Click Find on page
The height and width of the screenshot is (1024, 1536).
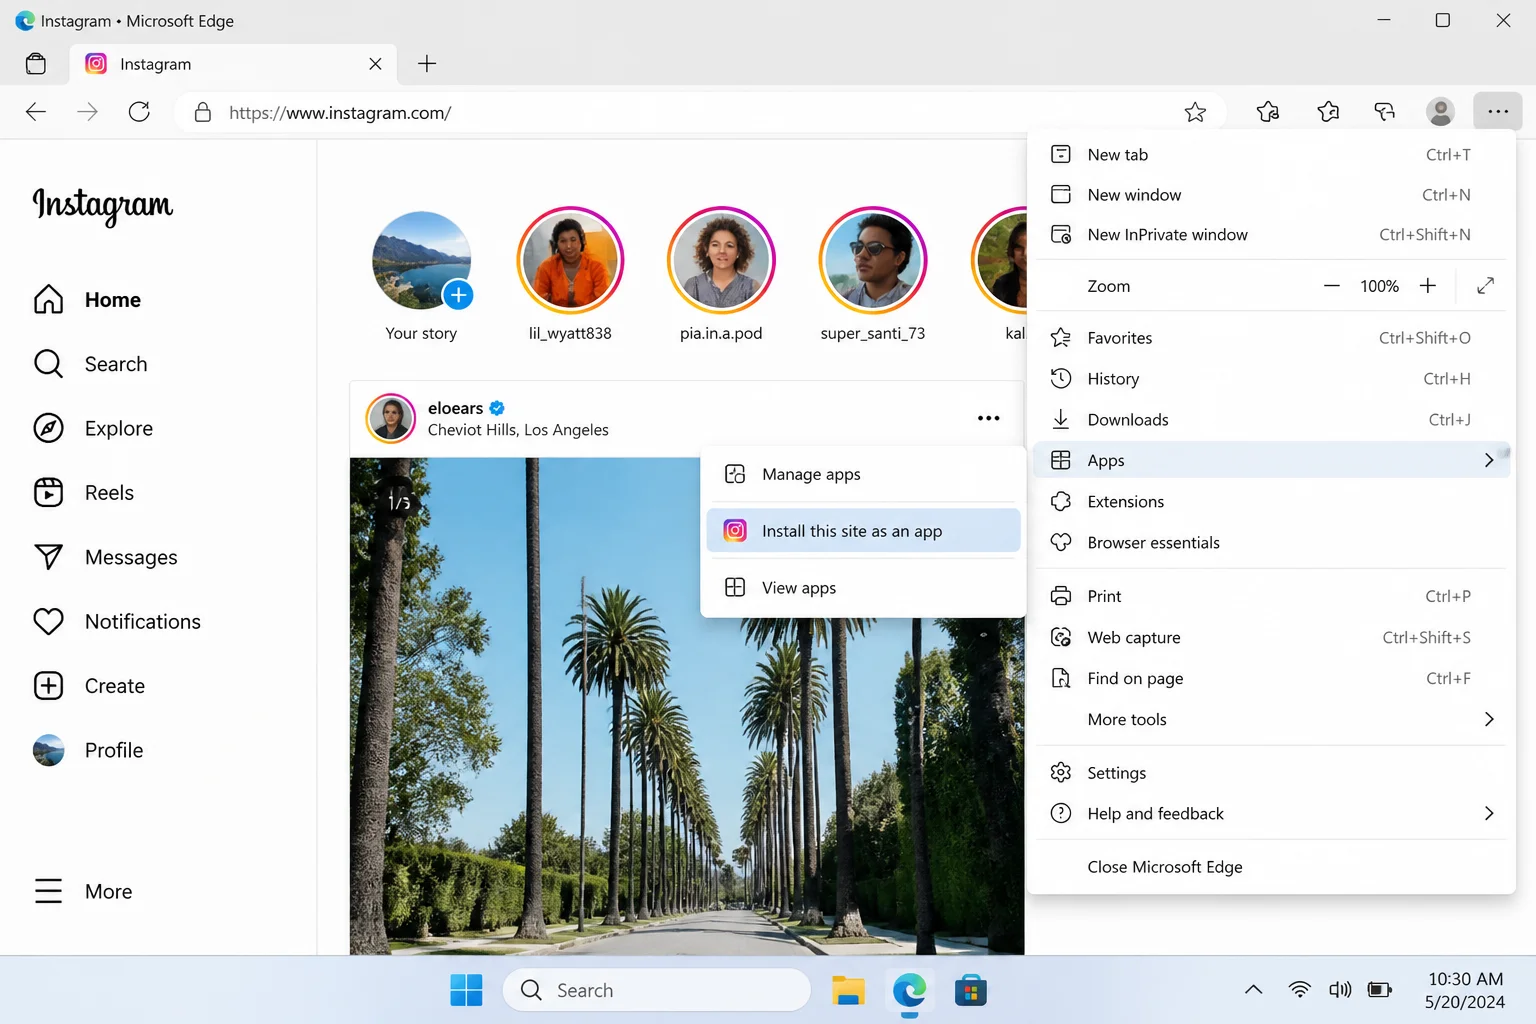1270,678
